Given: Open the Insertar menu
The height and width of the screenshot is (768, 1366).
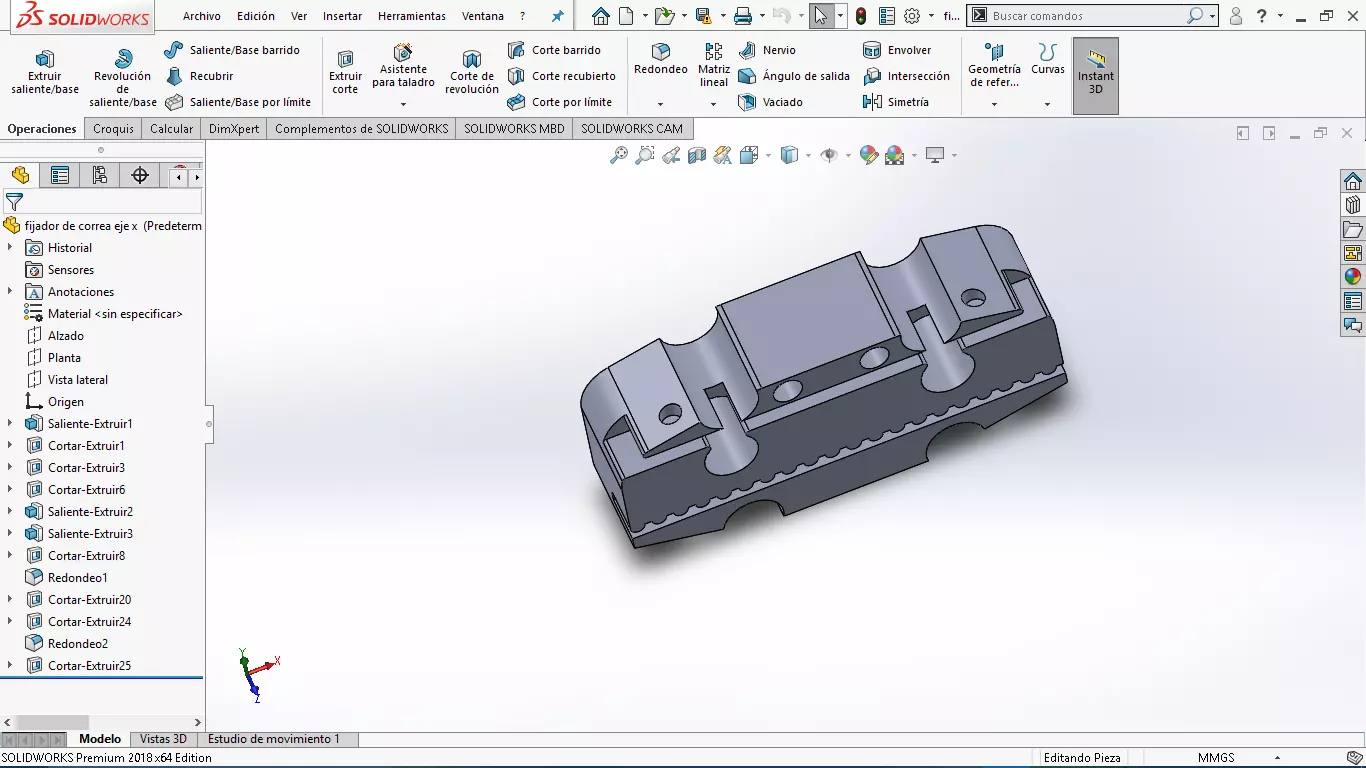Looking at the screenshot, I should pyautogui.click(x=343, y=16).
